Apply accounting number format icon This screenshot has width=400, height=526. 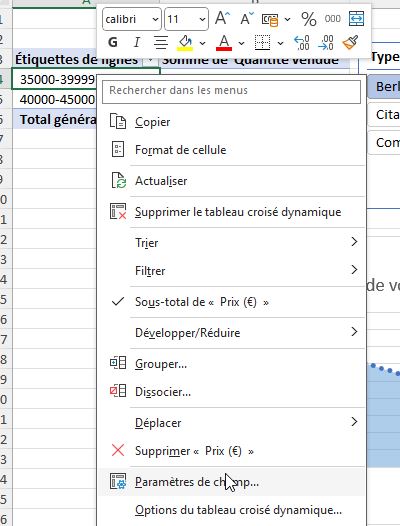[270, 19]
